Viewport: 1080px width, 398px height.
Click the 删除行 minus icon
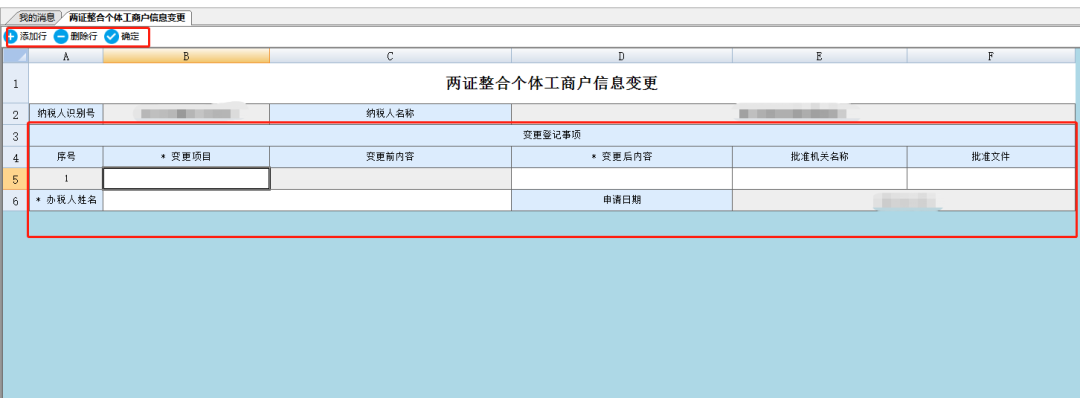click(x=61, y=36)
